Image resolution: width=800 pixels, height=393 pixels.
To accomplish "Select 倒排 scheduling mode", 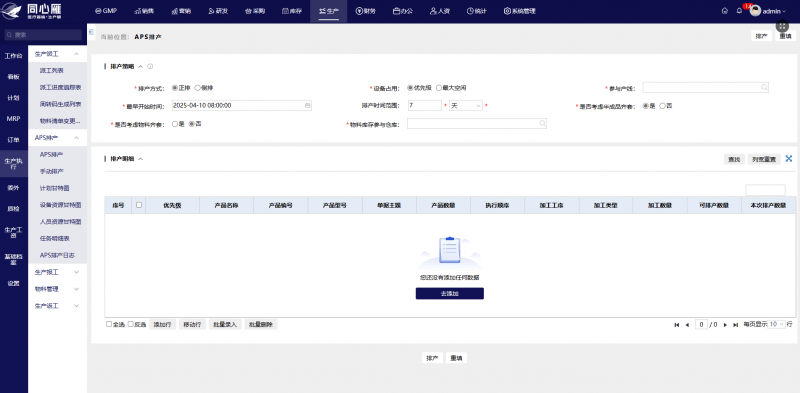I will point(197,88).
